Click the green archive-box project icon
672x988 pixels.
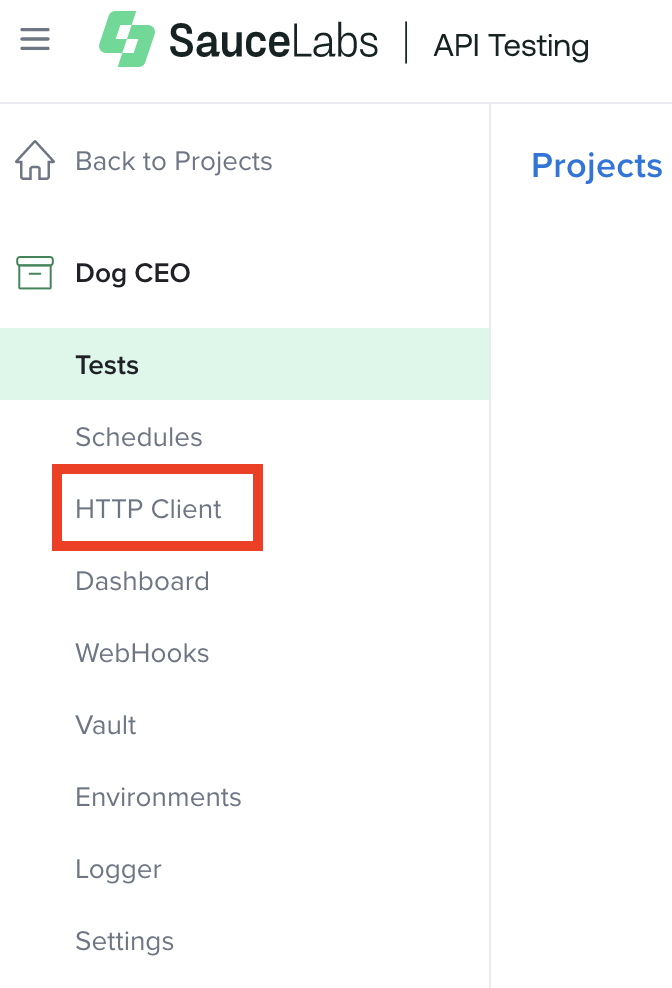pos(35,272)
